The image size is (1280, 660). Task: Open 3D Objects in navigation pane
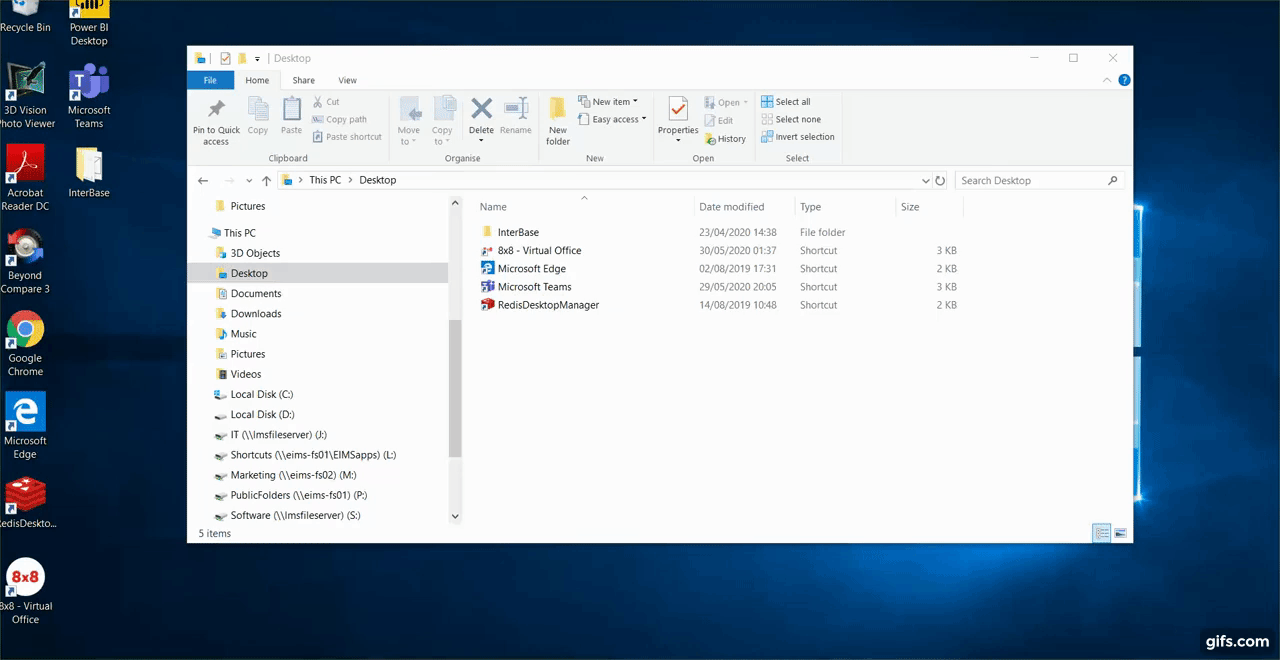255,254
